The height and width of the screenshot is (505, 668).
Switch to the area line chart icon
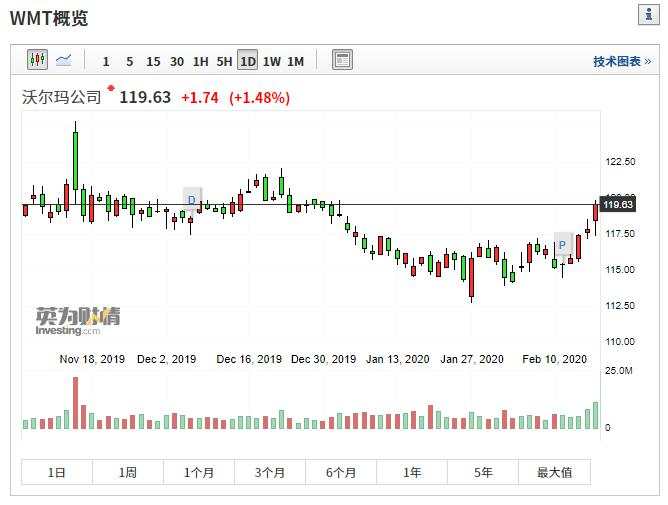point(64,60)
